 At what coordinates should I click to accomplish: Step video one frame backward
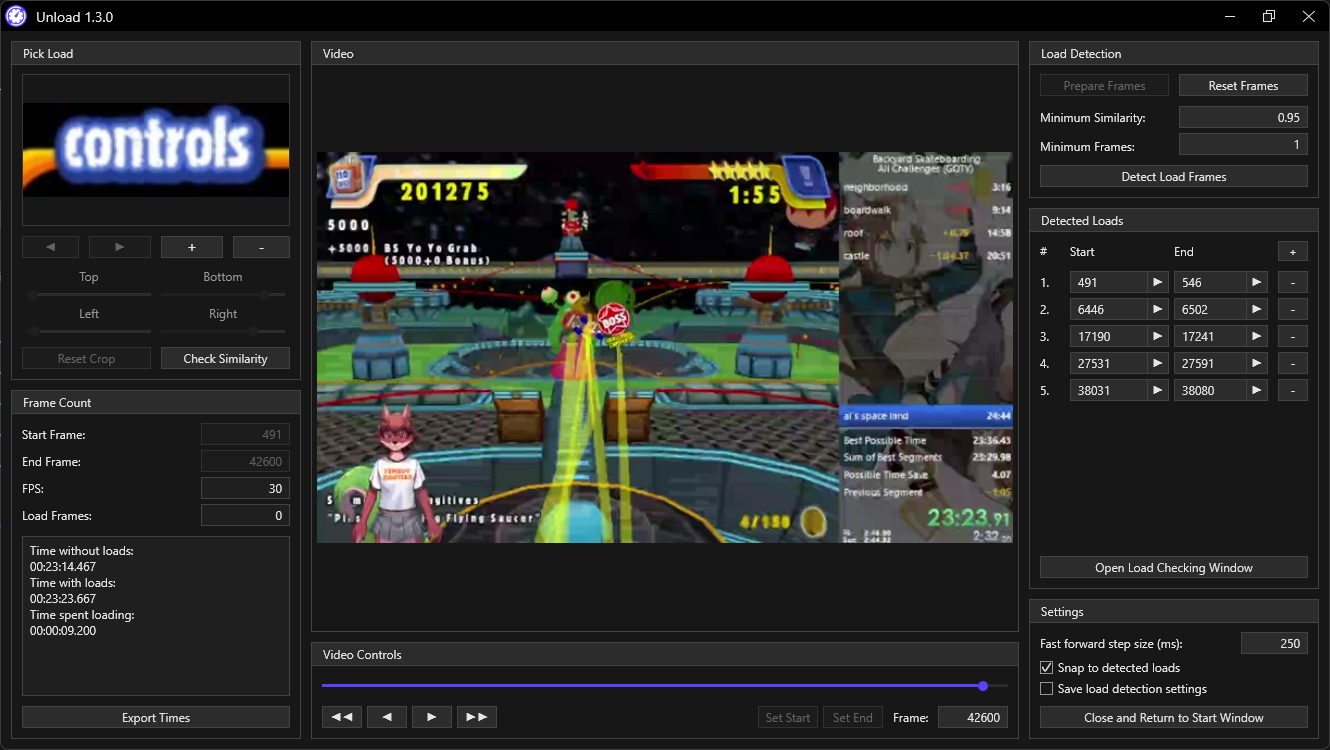pos(387,717)
